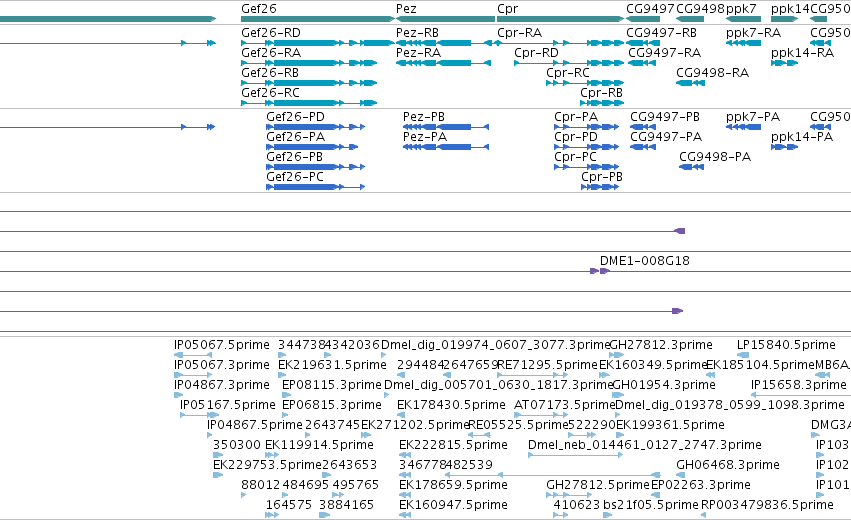Click EST IP15658.3prime
The height and width of the screenshot is (520, 851).
[x=798, y=385]
